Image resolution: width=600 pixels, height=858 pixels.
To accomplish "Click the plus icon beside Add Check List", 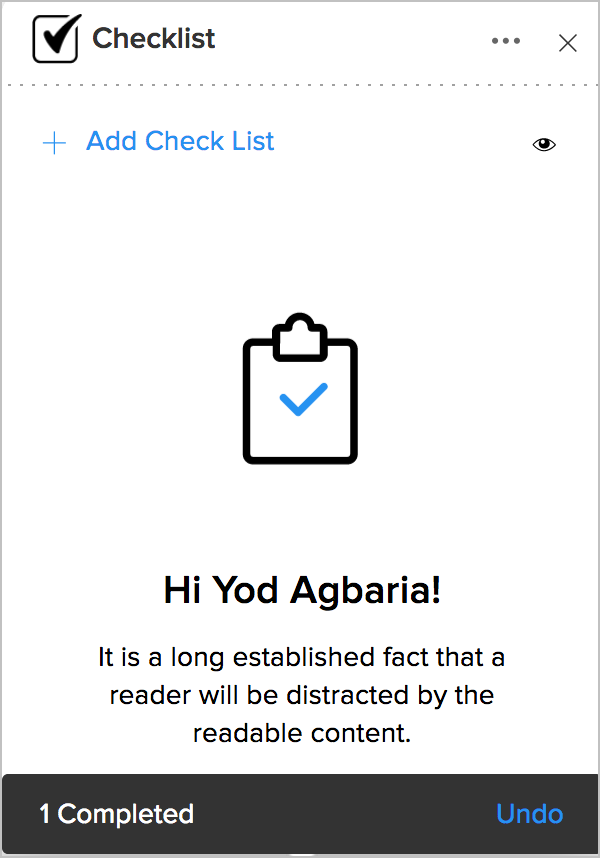I will pyautogui.click(x=54, y=144).
